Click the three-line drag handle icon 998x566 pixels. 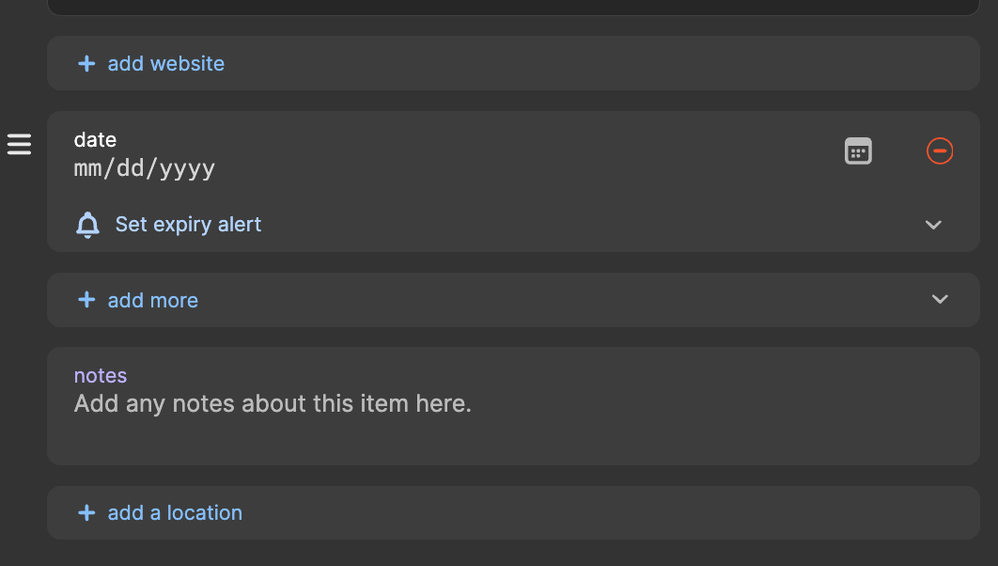click(20, 145)
